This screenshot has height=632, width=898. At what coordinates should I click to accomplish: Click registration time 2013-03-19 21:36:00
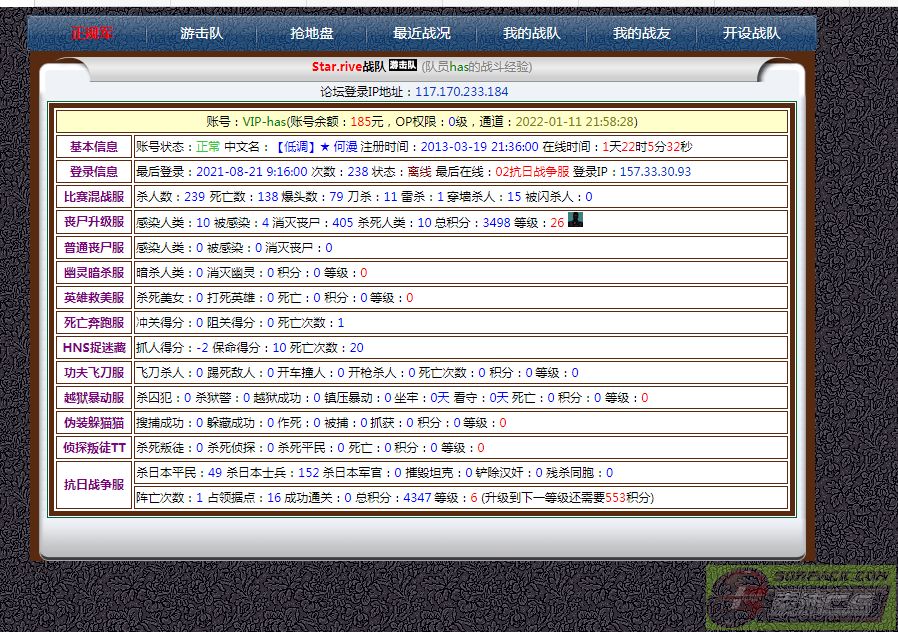[479, 147]
